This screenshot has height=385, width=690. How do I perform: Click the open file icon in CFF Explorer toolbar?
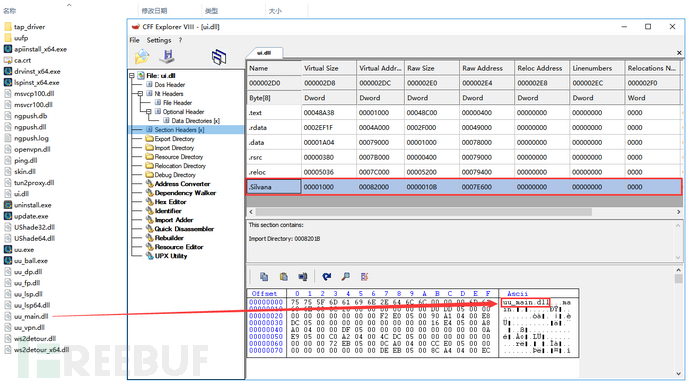[x=142, y=56]
